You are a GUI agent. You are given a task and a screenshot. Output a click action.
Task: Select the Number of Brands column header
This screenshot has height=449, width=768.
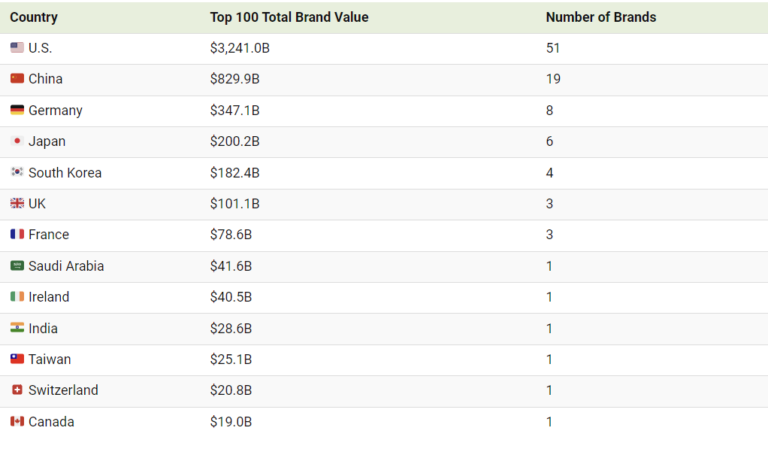(601, 17)
